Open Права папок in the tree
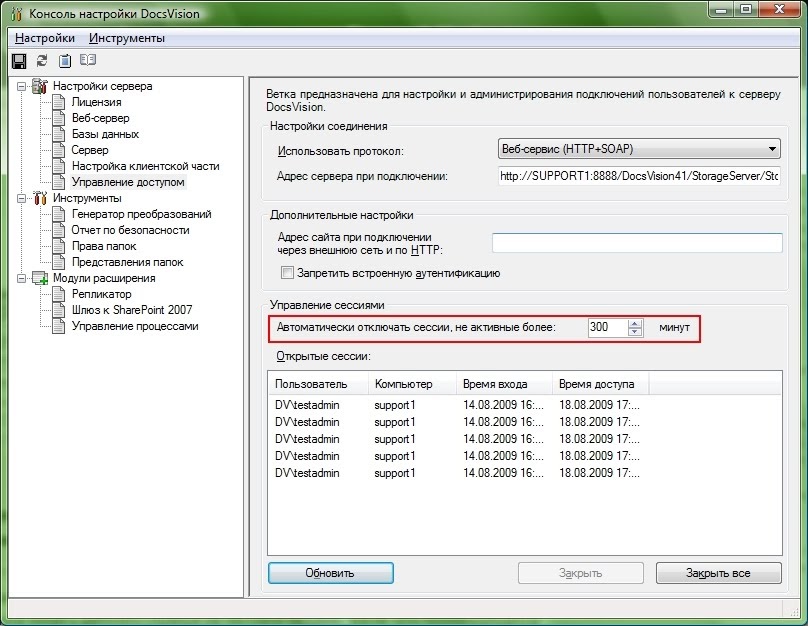The width and height of the screenshot is (808, 626). click(104, 246)
